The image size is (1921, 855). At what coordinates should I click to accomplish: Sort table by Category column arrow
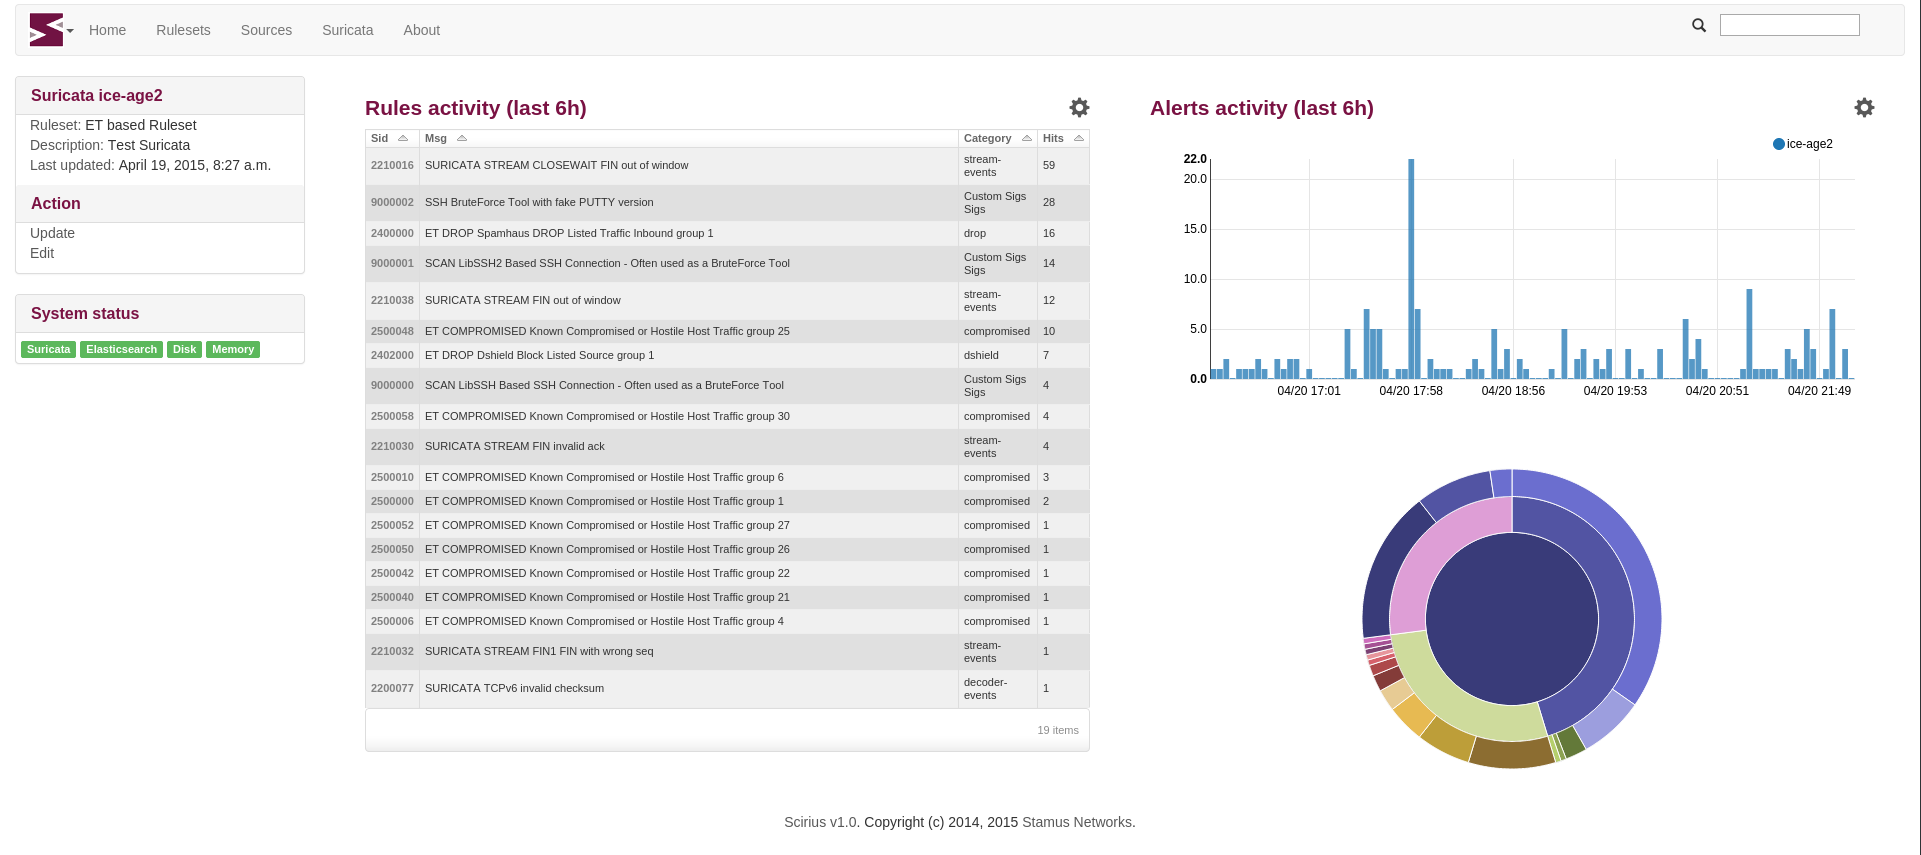click(1027, 138)
